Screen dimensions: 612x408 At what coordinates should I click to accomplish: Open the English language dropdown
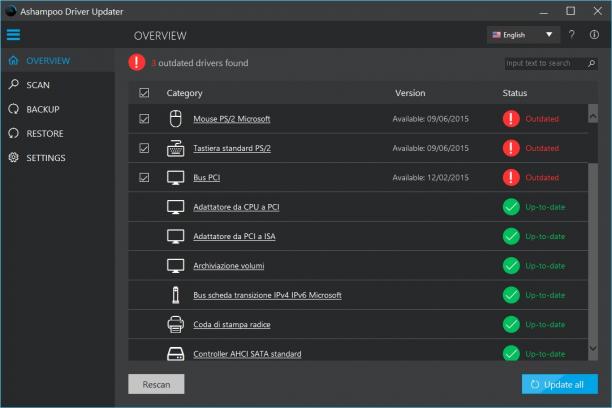[523, 35]
